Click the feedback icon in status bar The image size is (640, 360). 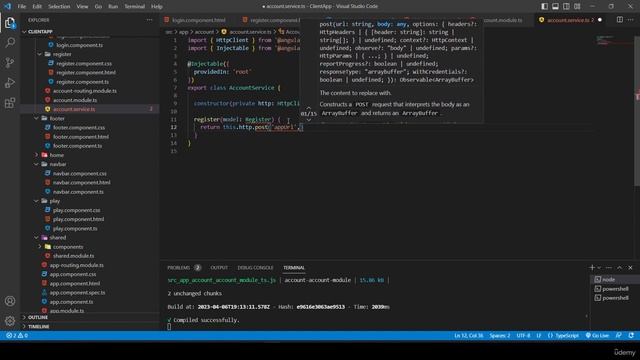point(619,336)
